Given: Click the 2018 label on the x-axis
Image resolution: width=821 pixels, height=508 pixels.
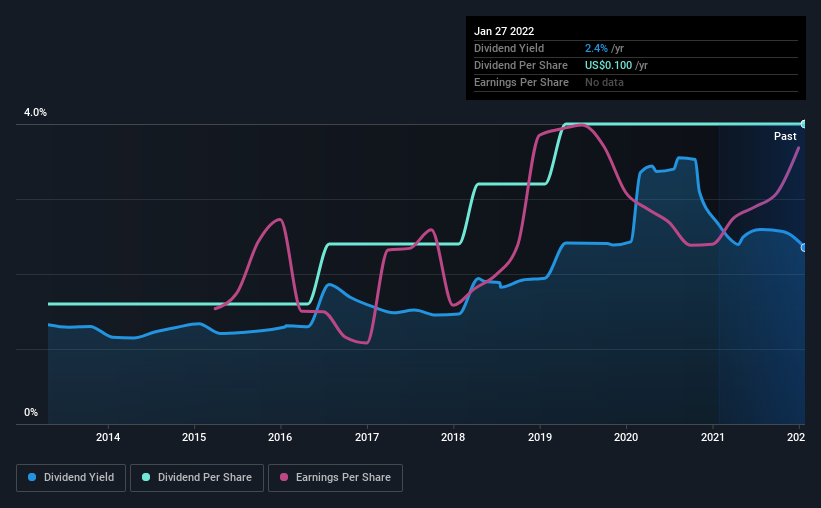Looking at the screenshot, I should coord(453,437).
